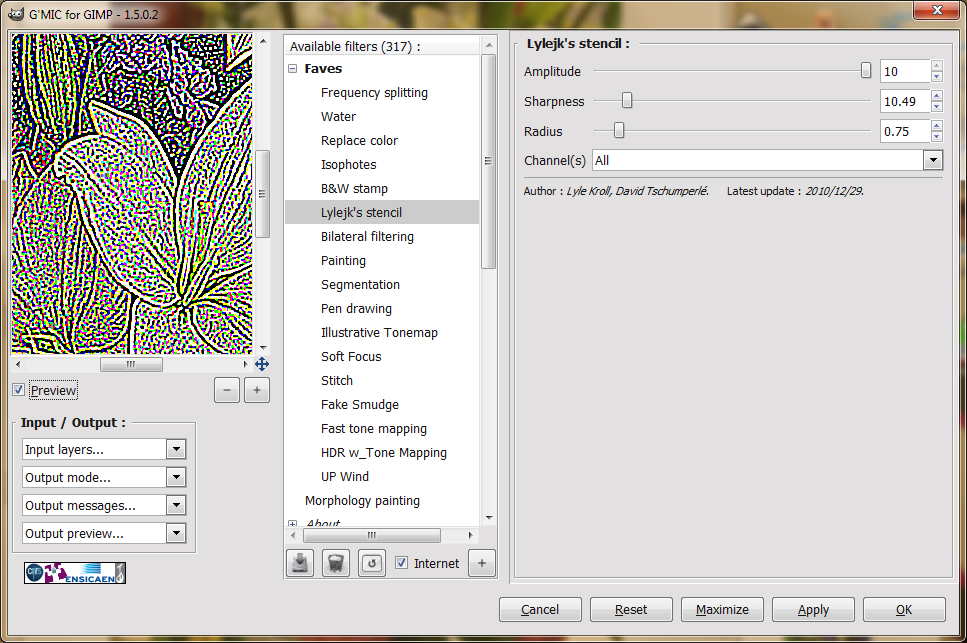967x643 pixels.
Task: Select HDR w_Tone Mapping filter
Action: (384, 453)
